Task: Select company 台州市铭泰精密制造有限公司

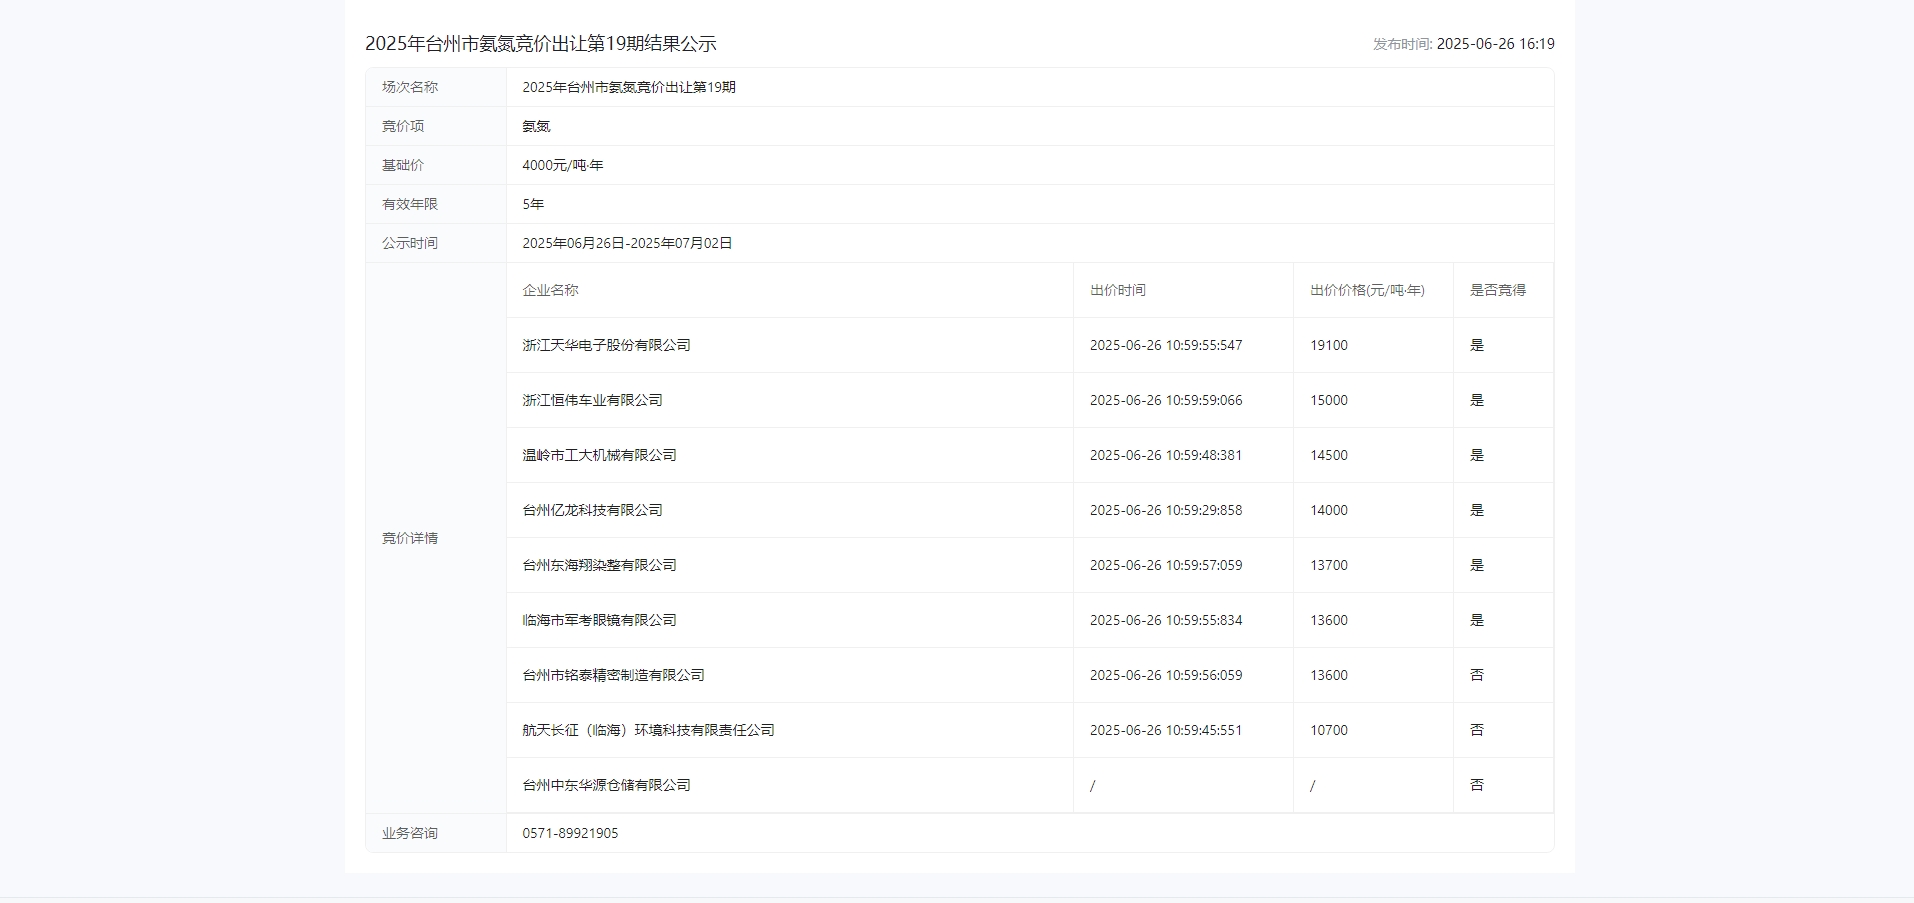Action: click(613, 675)
